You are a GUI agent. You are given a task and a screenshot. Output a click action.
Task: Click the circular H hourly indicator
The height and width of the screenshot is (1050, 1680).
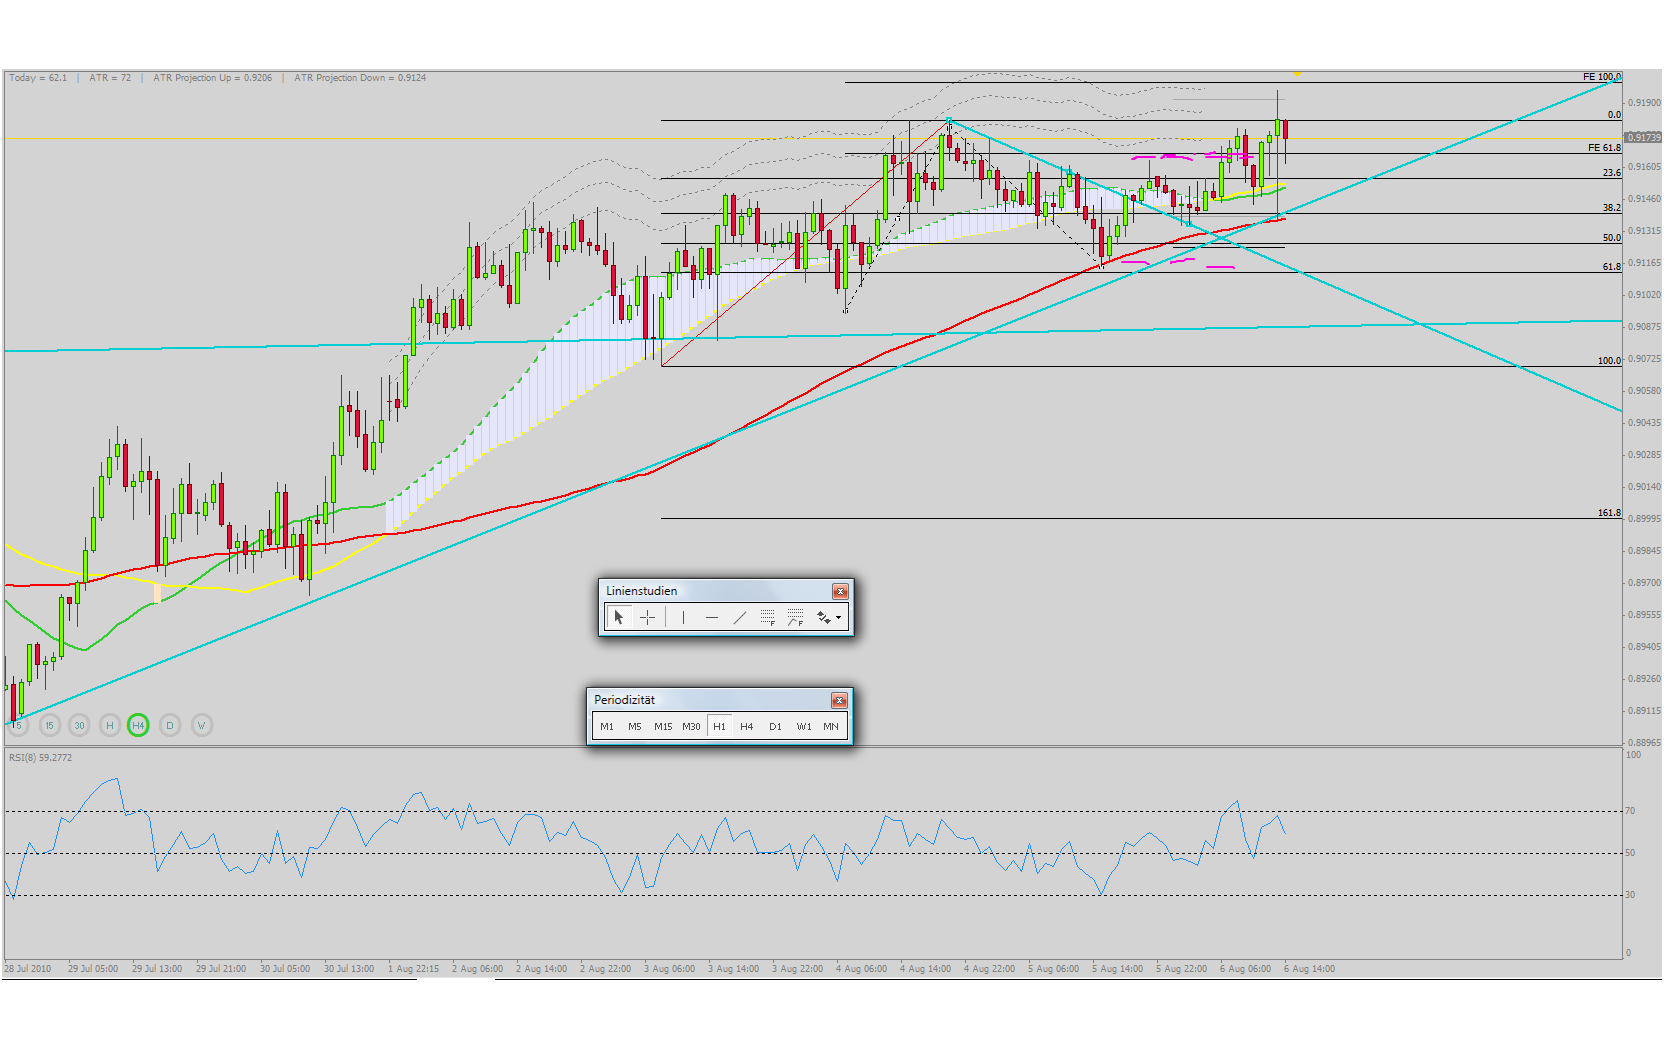[x=110, y=725]
